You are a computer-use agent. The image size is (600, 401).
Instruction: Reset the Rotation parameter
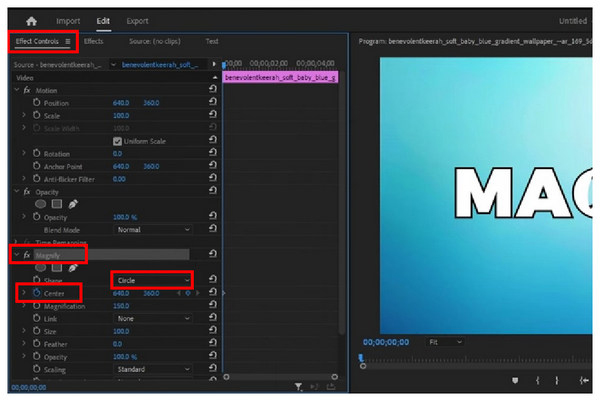pyautogui.click(x=212, y=153)
